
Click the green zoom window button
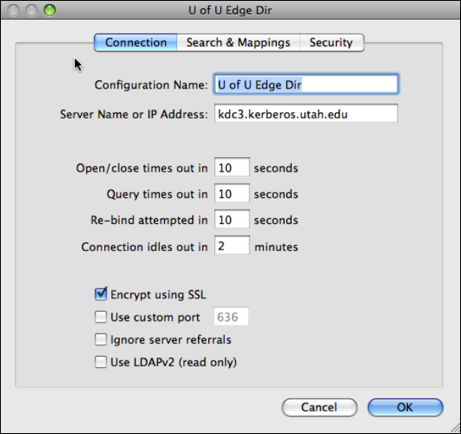[50, 10]
